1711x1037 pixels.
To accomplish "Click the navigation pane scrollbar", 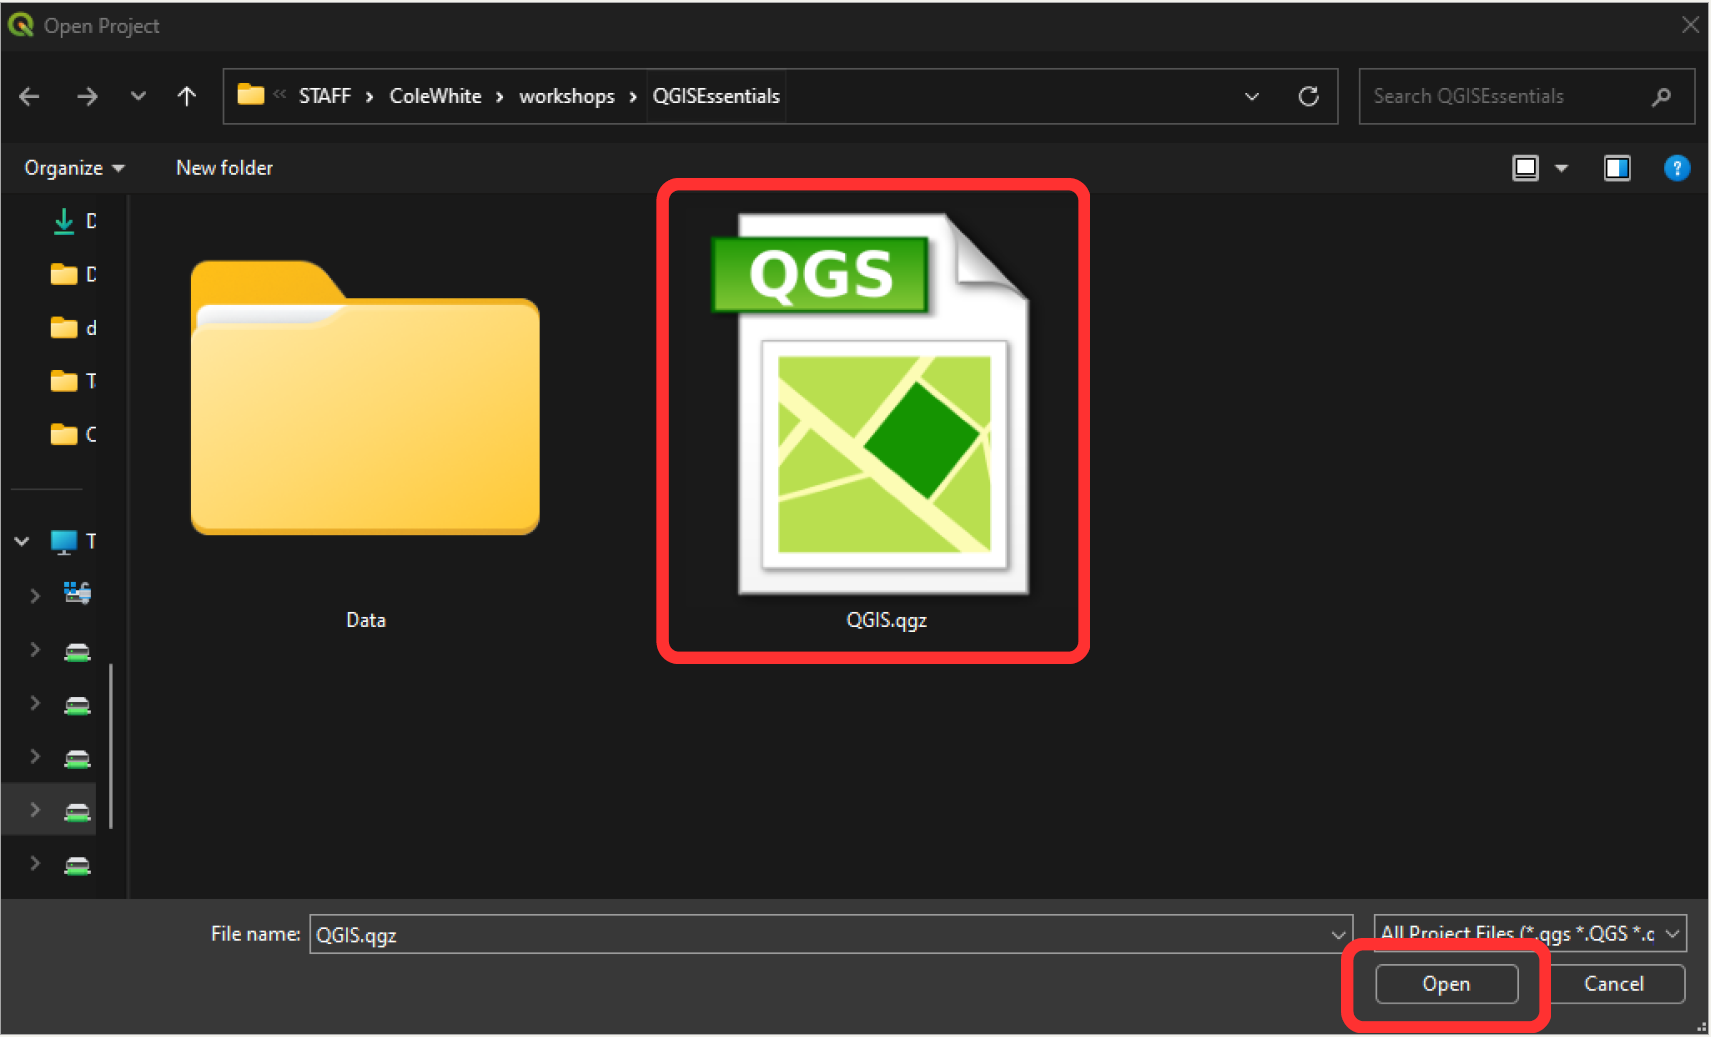I will tap(111, 746).
